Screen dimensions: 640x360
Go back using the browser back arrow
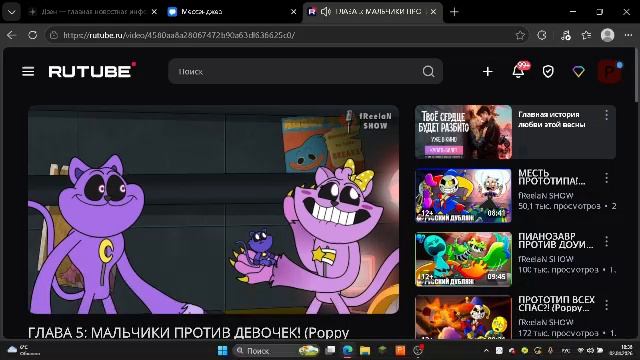coord(11,35)
